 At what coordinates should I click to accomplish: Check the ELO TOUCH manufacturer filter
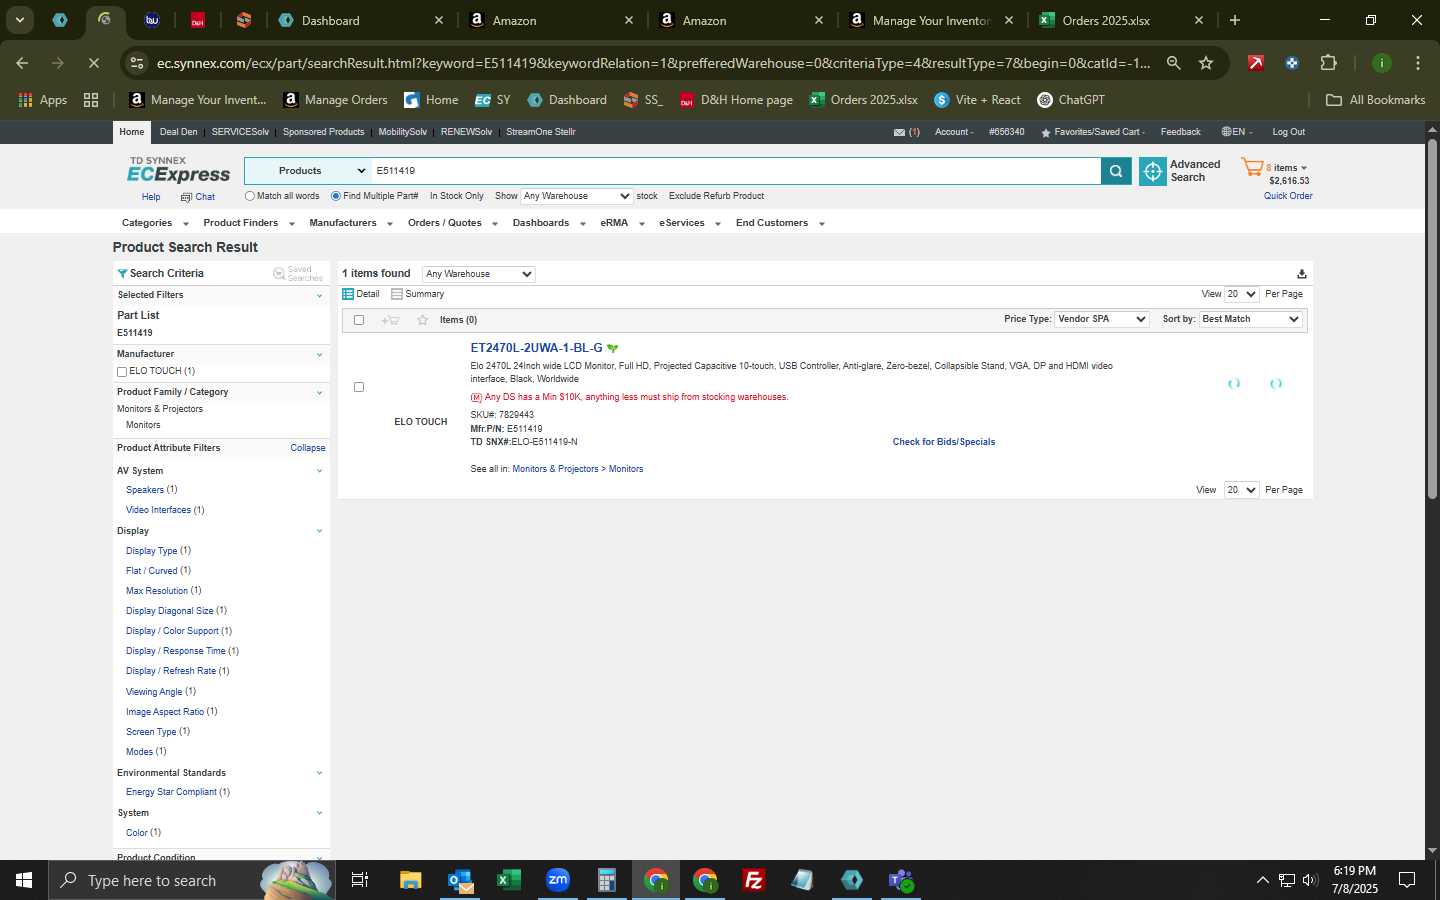coord(122,372)
